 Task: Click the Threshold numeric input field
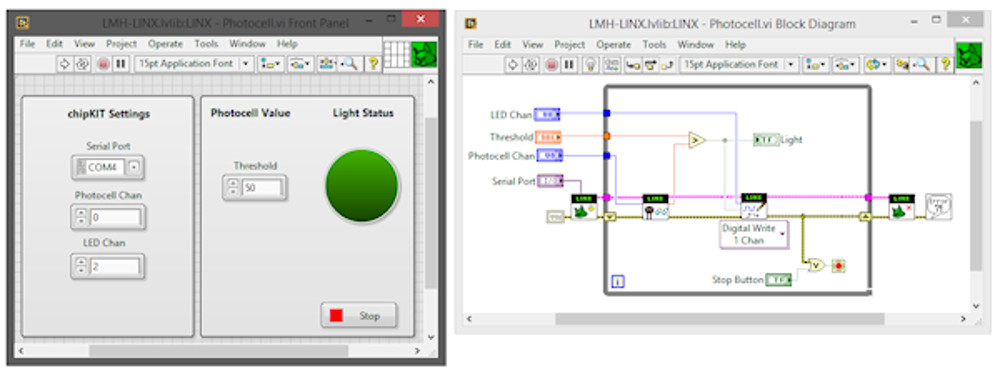[x=261, y=188]
